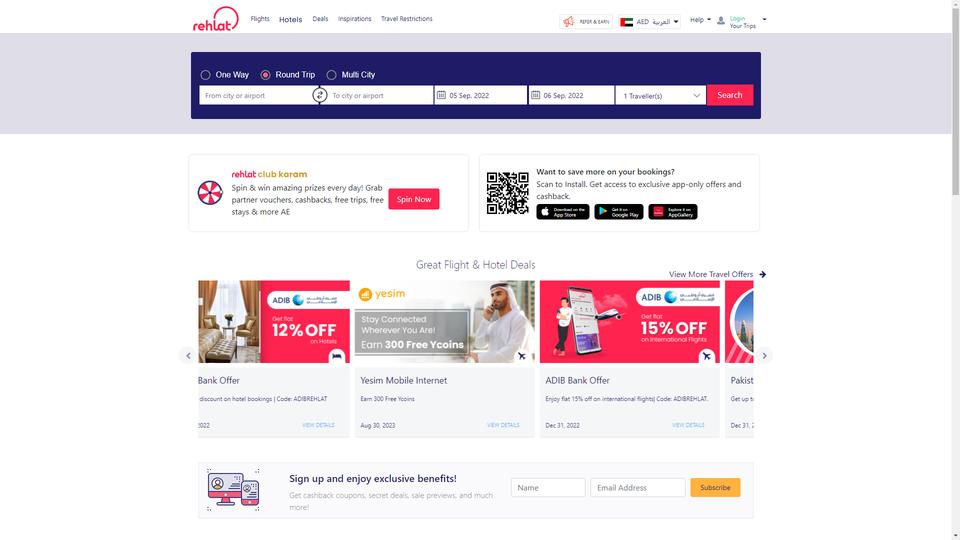
Task: Click the Refer & Earn megaphone icon
Action: click(x=569, y=21)
